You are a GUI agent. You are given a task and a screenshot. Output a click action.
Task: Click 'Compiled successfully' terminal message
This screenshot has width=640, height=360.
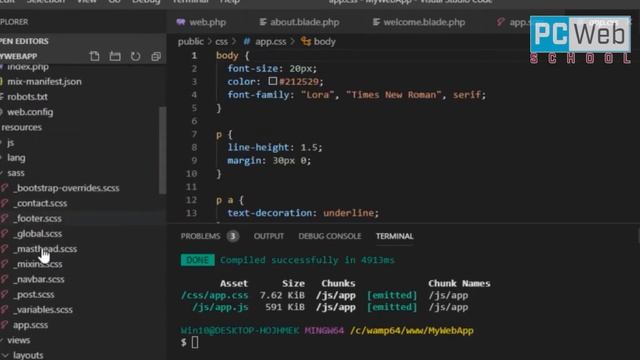click(307, 260)
